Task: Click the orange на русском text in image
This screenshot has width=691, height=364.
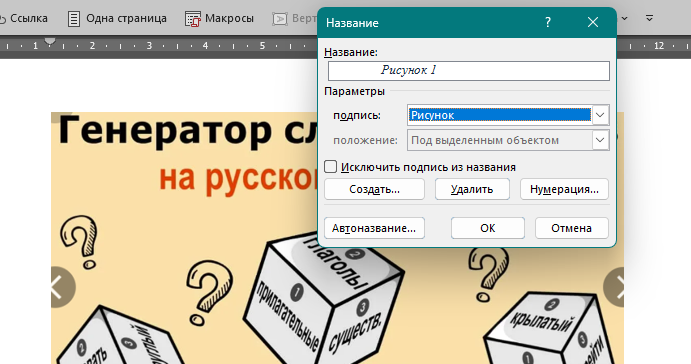Action: (x=238, y=178)
